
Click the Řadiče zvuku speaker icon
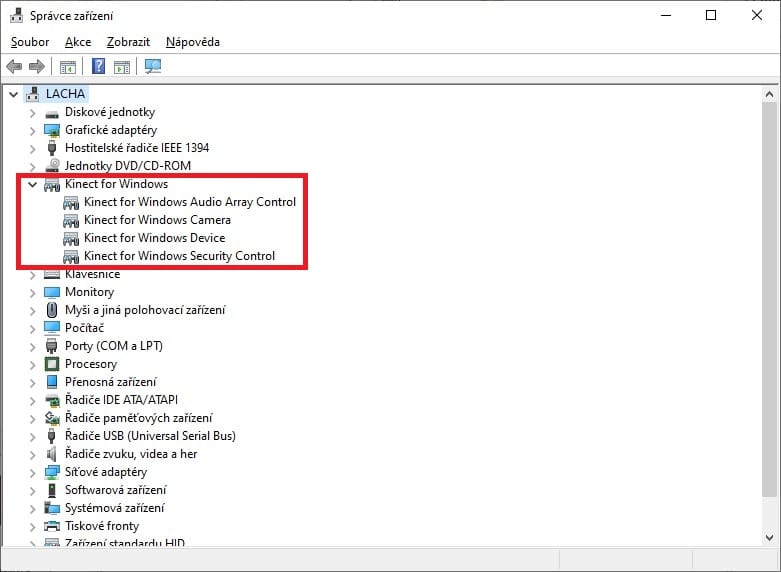(x=52, y=454)
